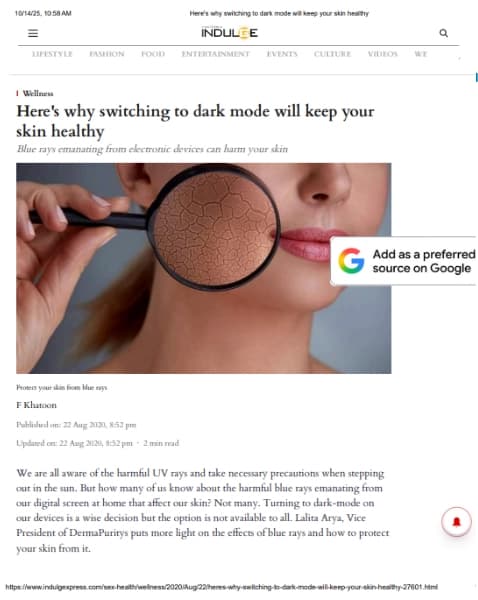Click the Indulge logo
478x600 pixels.
click(x=230, y=33)
